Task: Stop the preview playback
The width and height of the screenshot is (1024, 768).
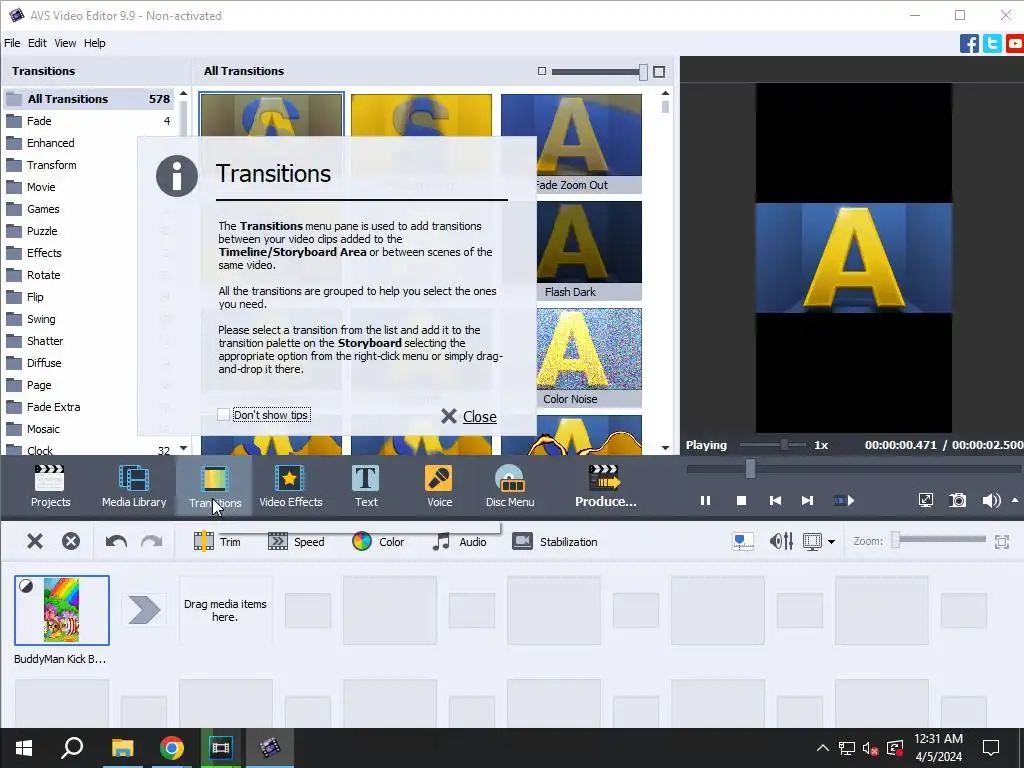Action: [741, 500]
